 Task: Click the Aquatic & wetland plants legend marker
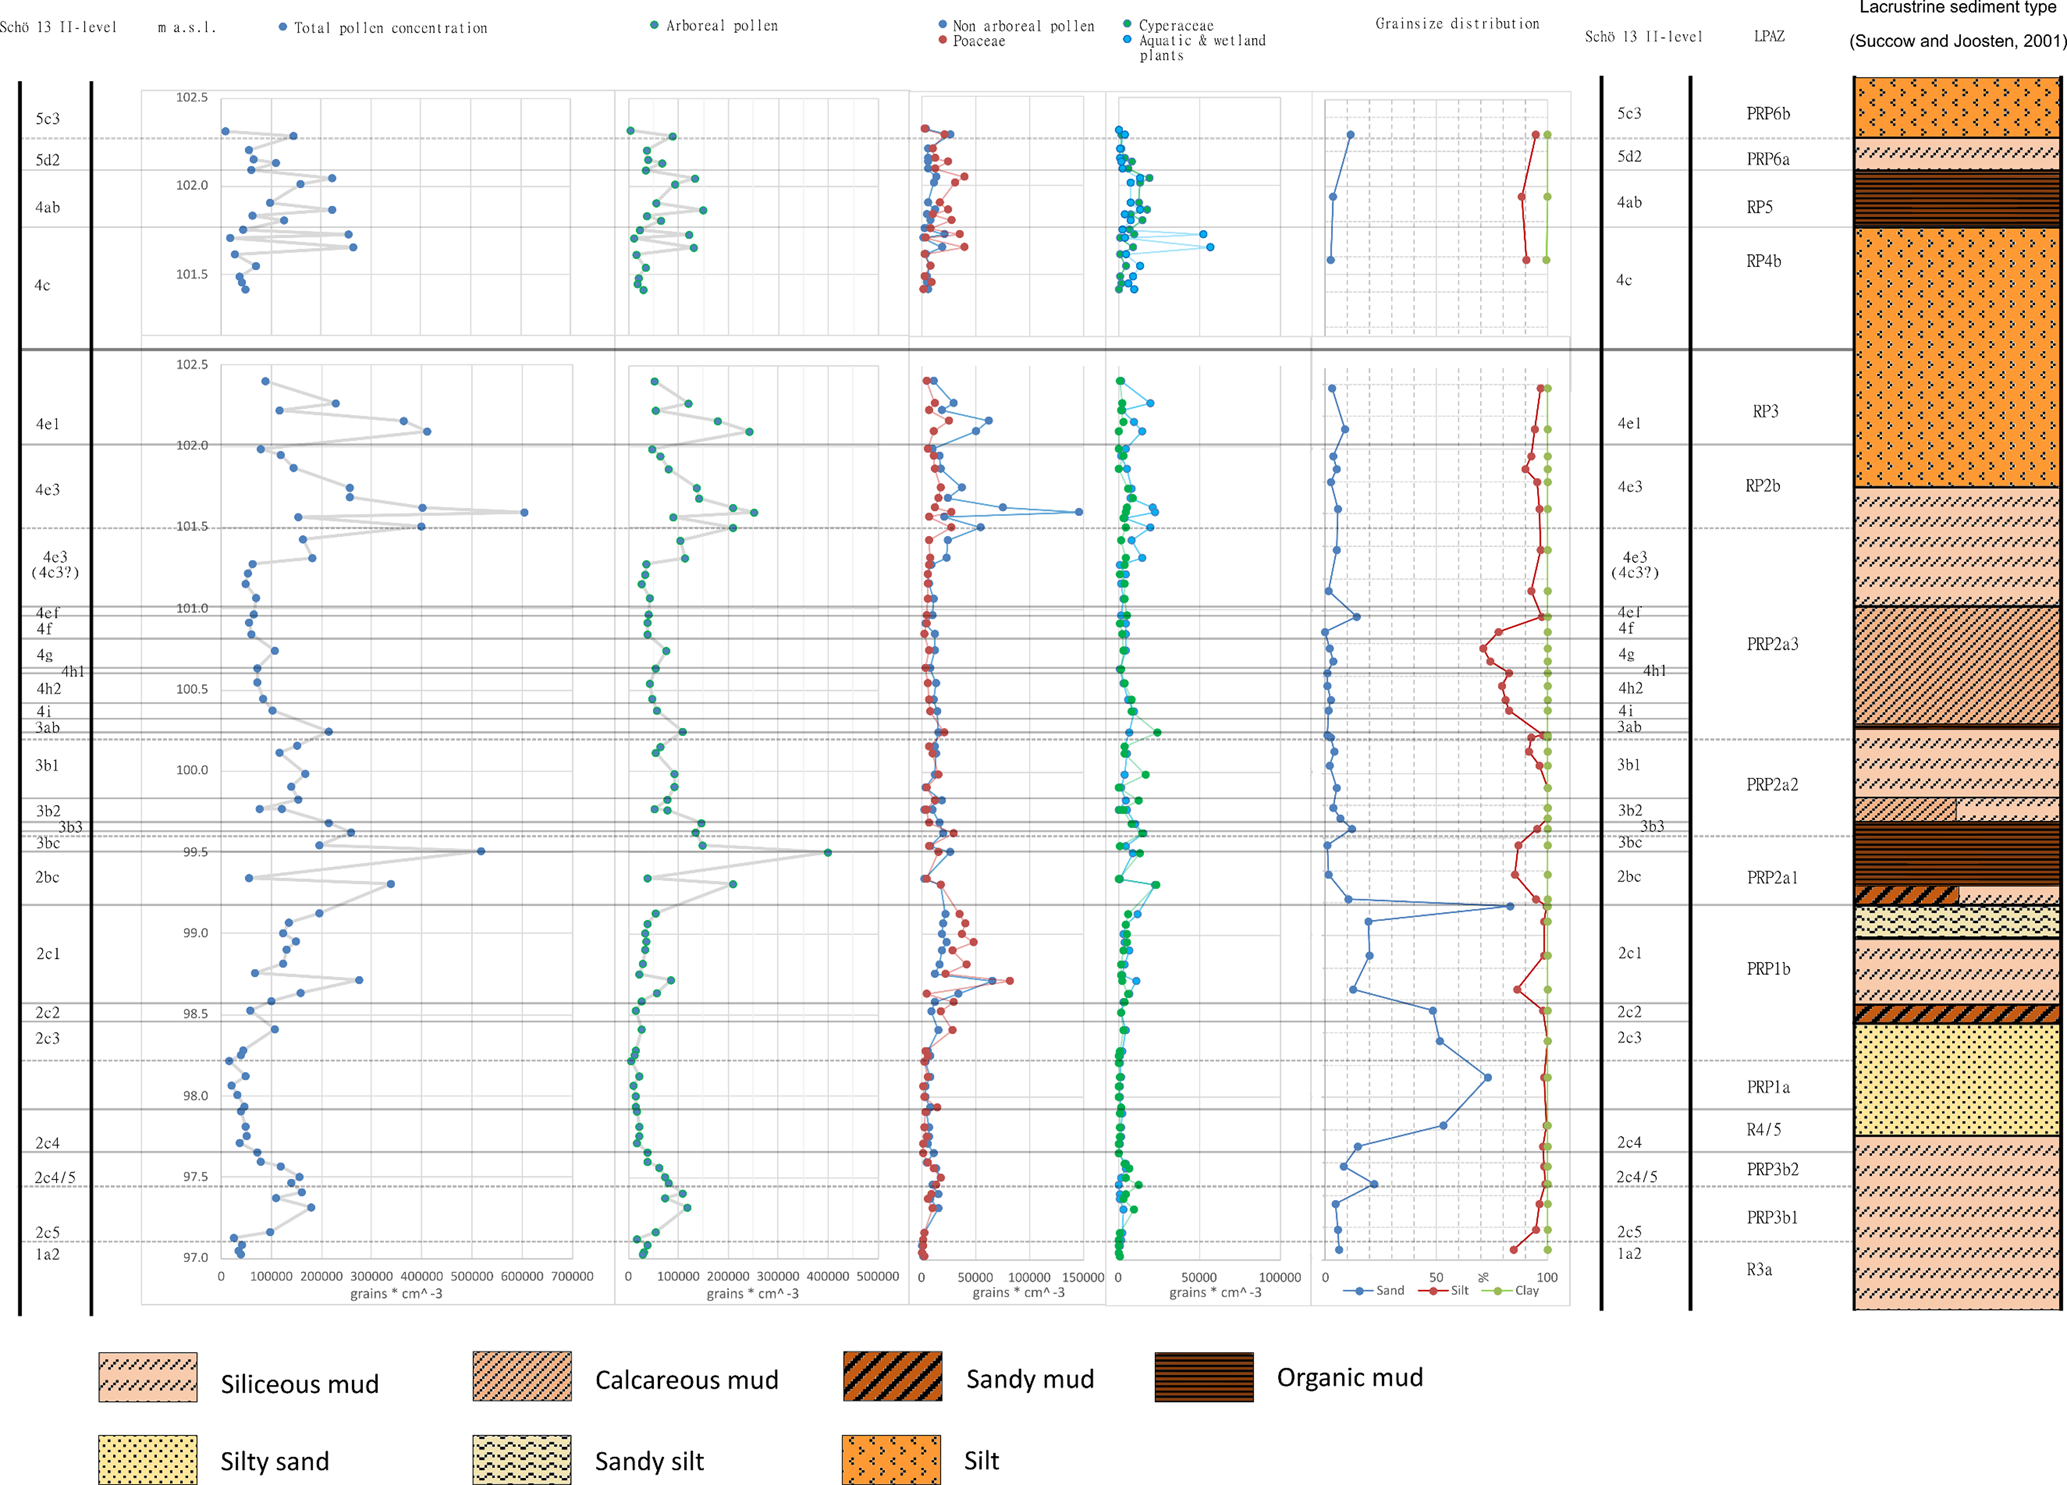pyautogui.click(x=1127, y=40)
